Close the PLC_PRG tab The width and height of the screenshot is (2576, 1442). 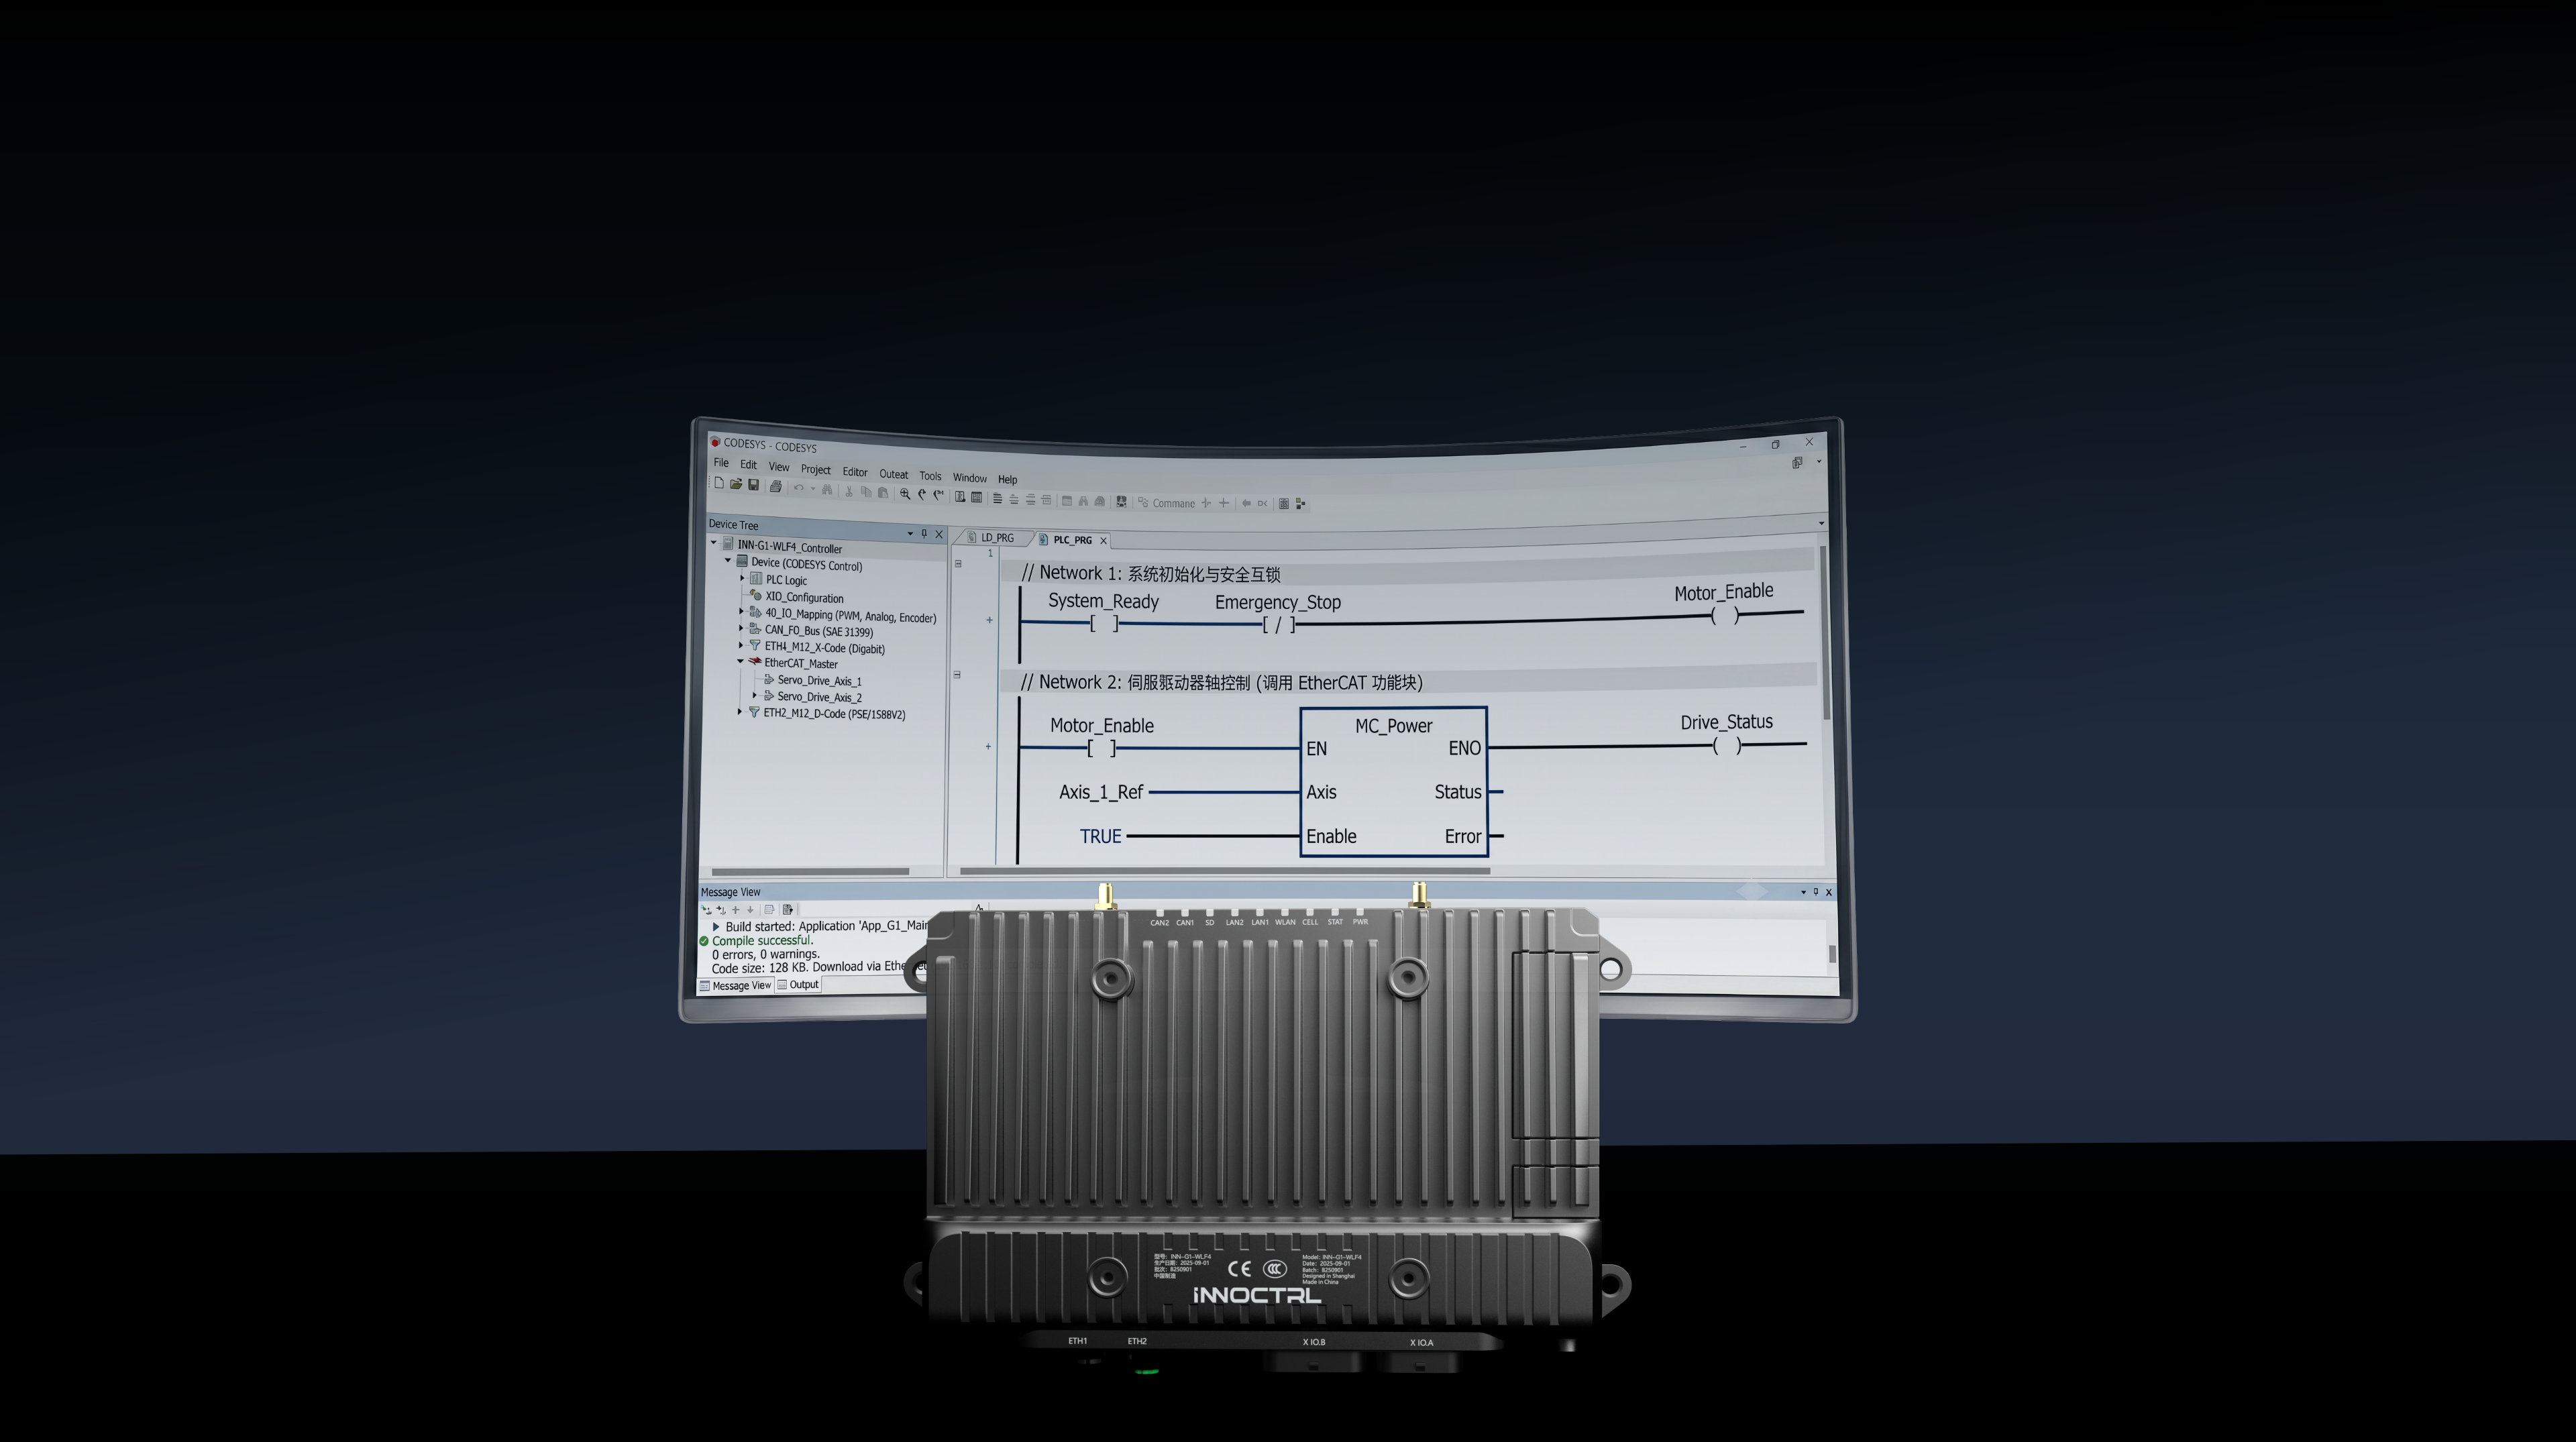(1104, 541)
